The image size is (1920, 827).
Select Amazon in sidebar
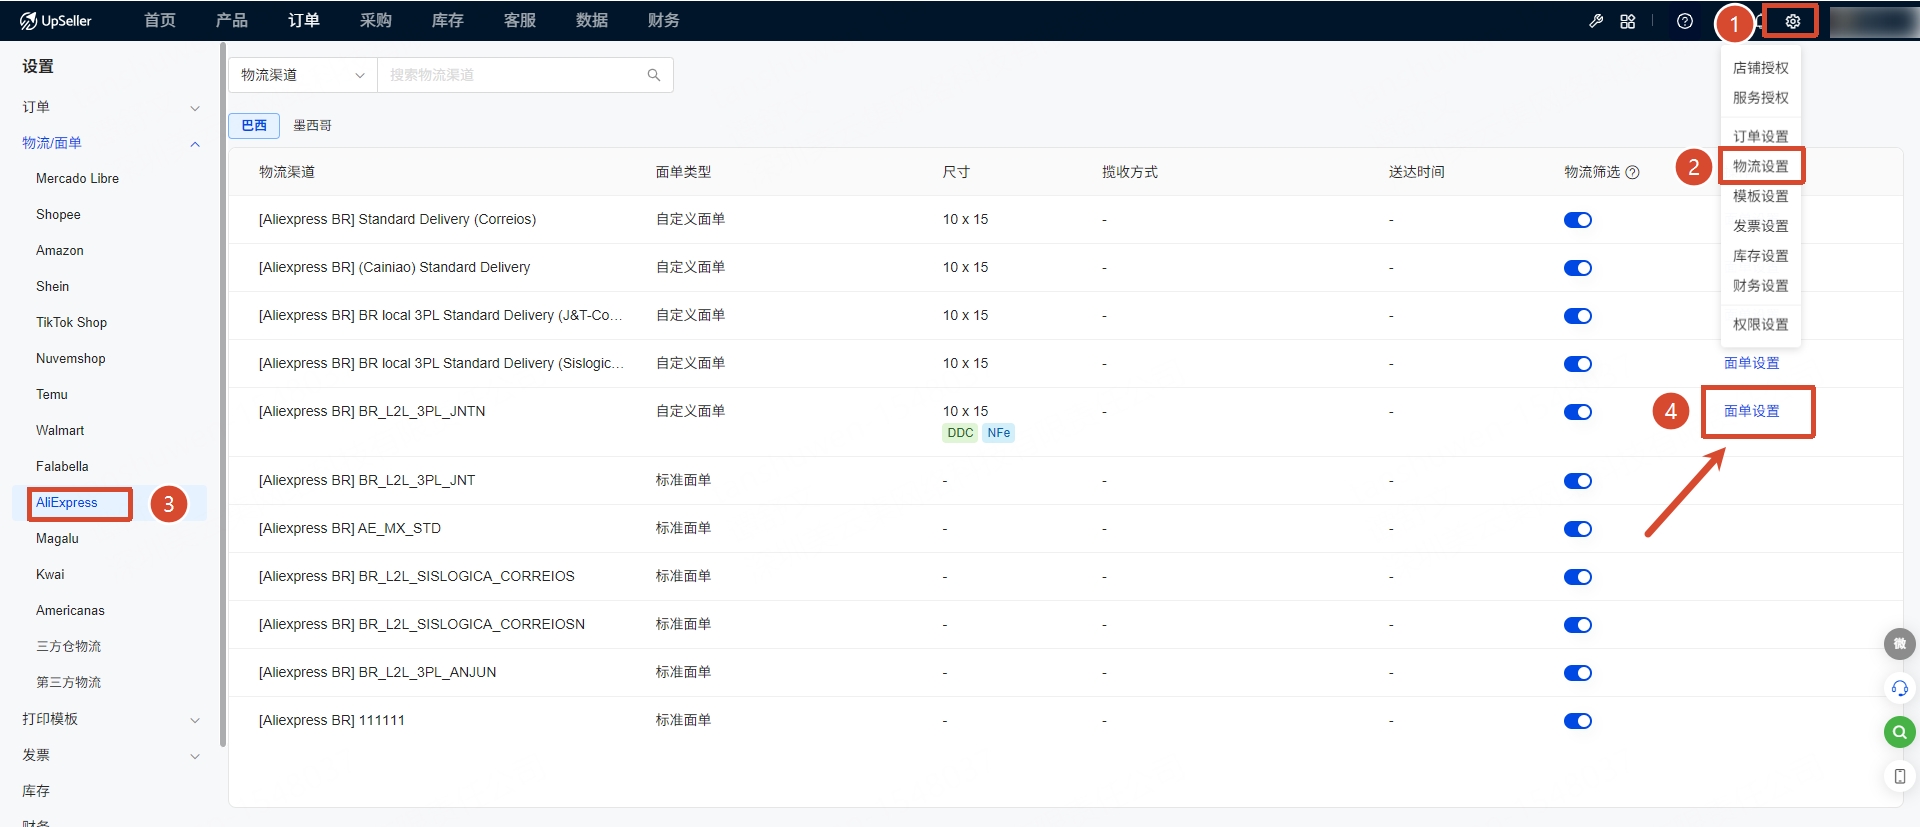[x=60, y=251]
